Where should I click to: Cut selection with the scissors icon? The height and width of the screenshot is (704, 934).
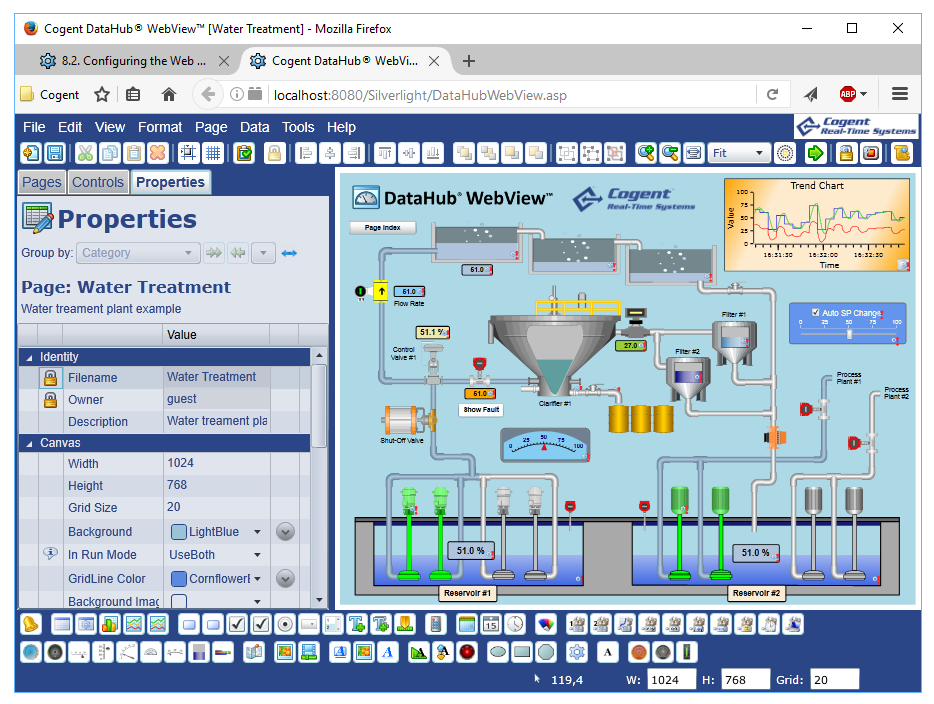coord(86,154)
